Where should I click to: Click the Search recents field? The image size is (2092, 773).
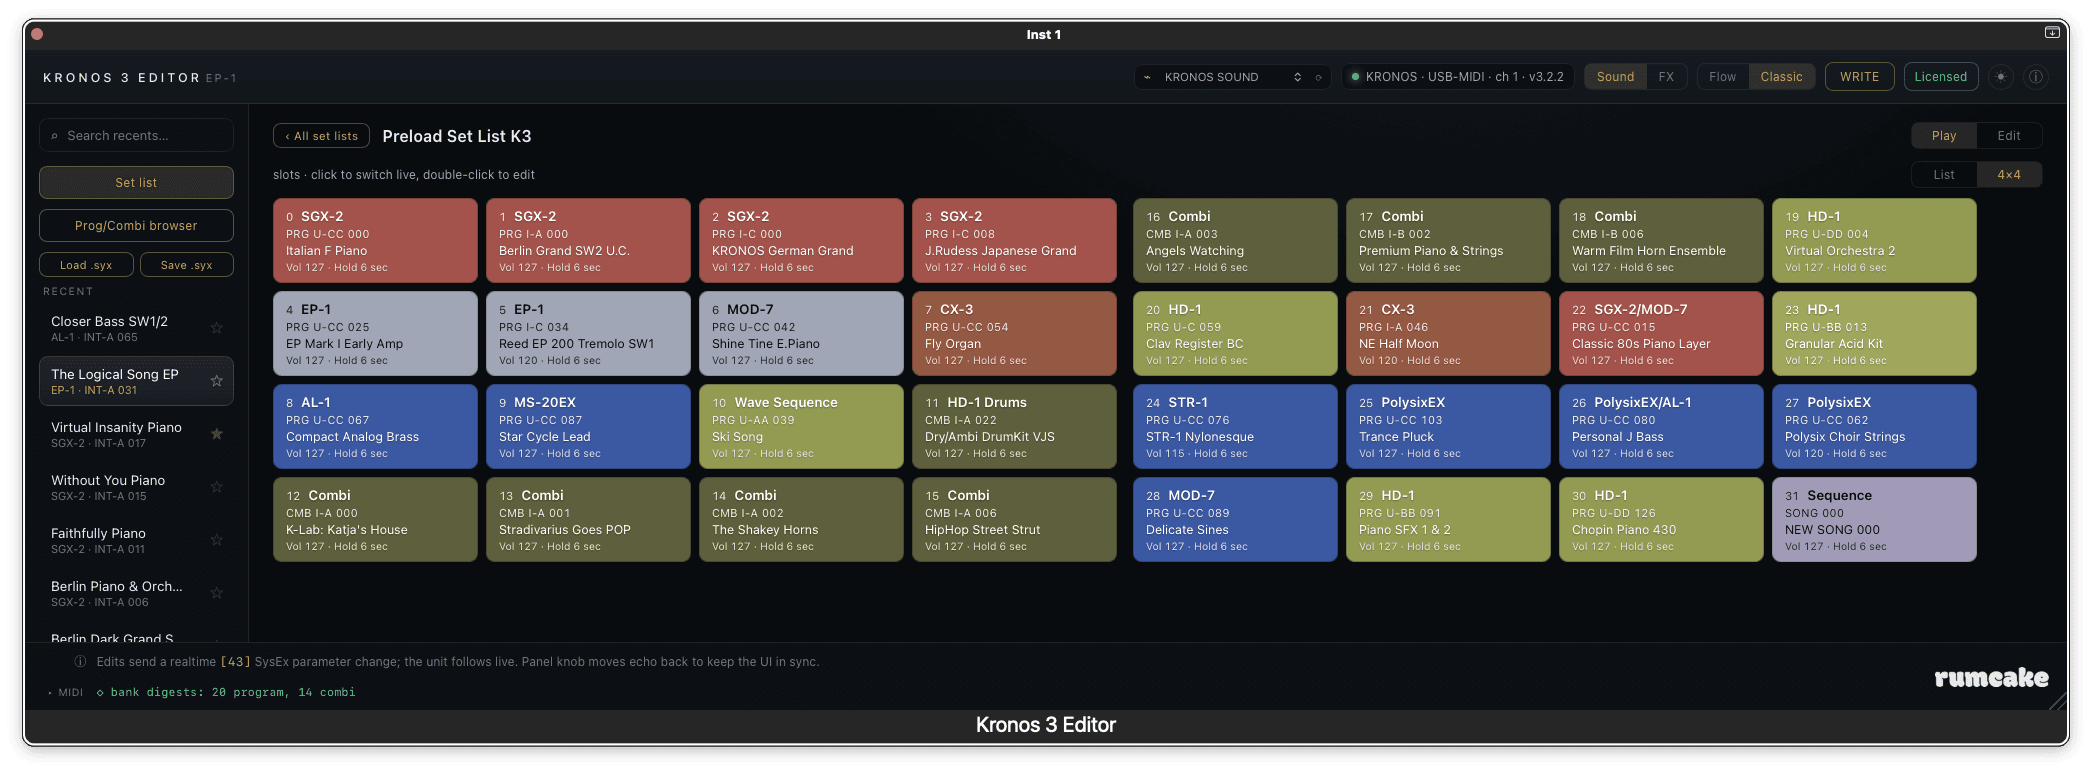click(x=136, y=136)
